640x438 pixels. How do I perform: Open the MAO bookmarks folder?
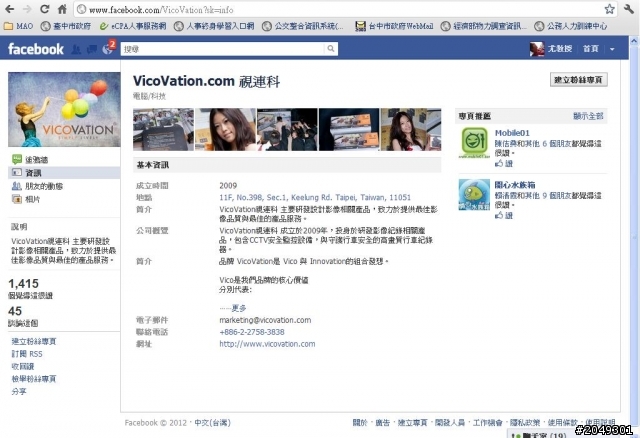(x=18, y=26)
